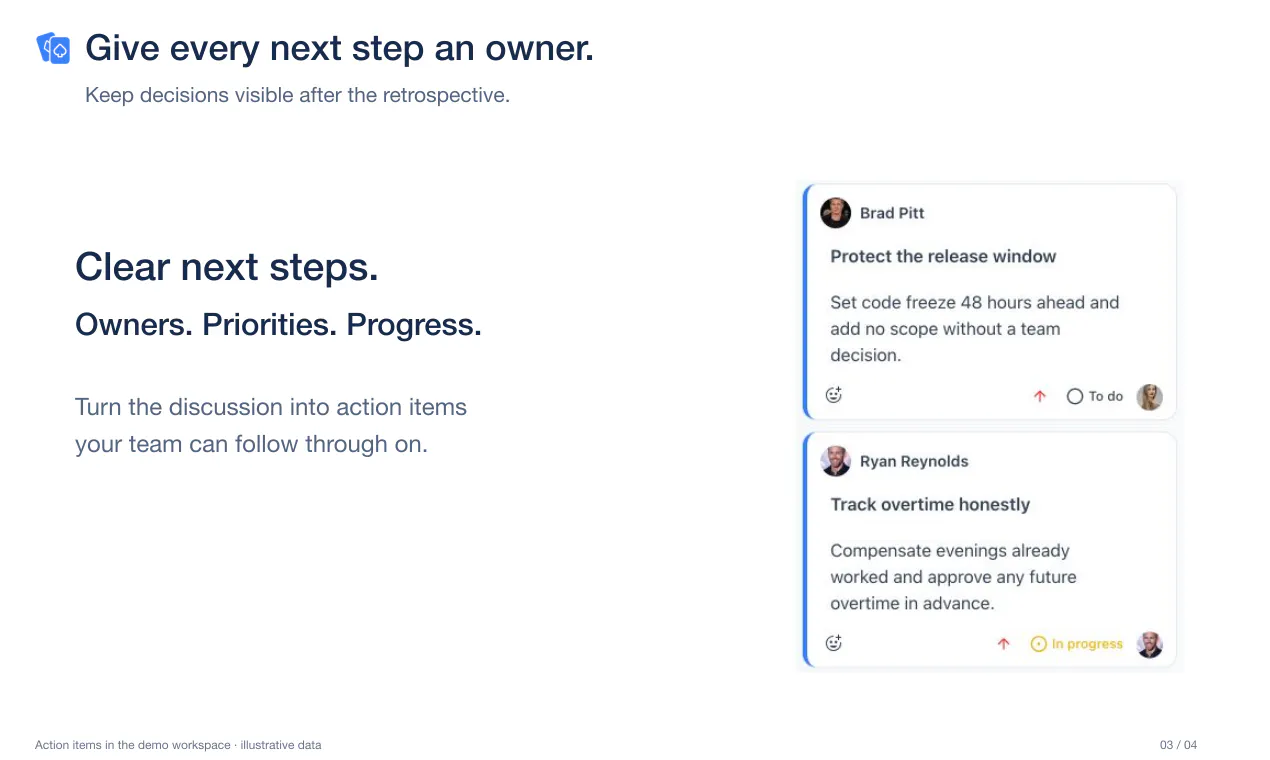Click paragraph beginning Turn the discussion into action items
1270x760 pixels.
coord(271,425)
